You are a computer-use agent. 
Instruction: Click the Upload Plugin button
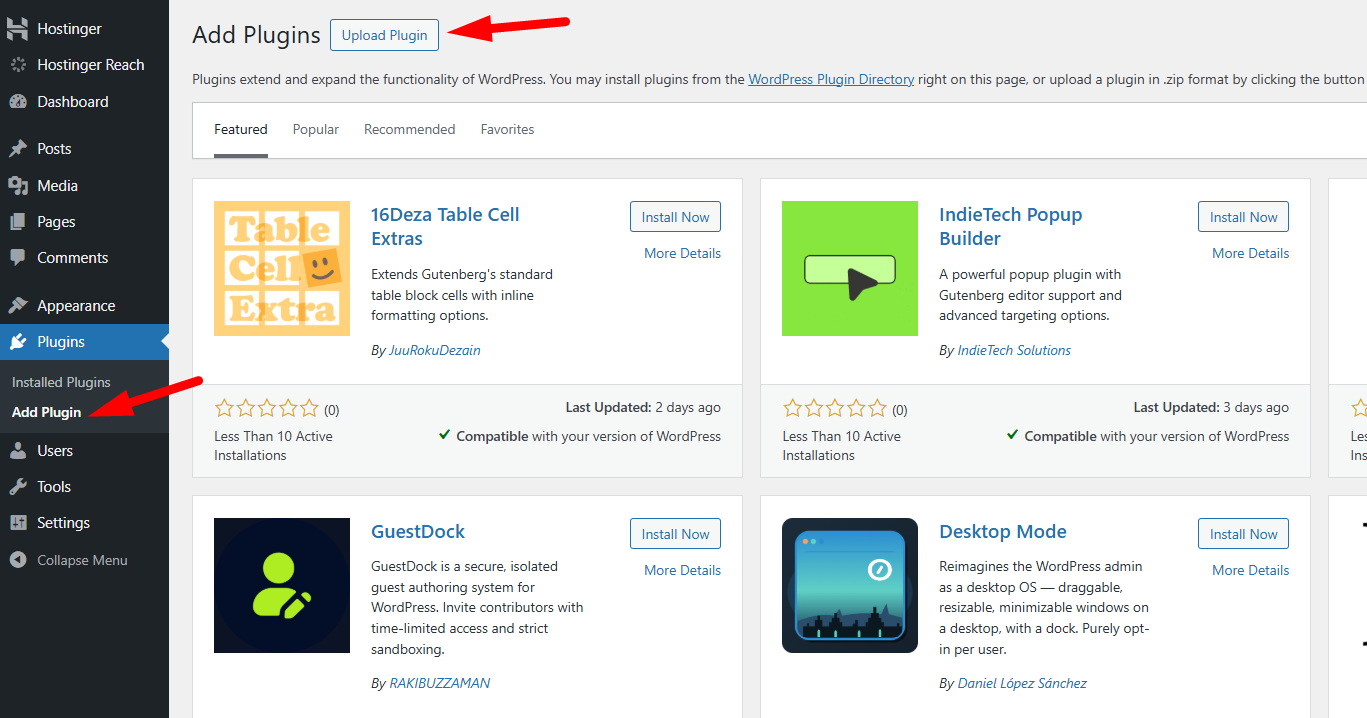[x=384, y=35]
